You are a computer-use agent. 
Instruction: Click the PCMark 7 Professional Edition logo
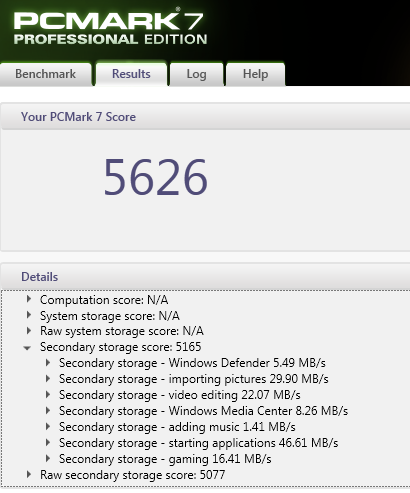[110, 28]
